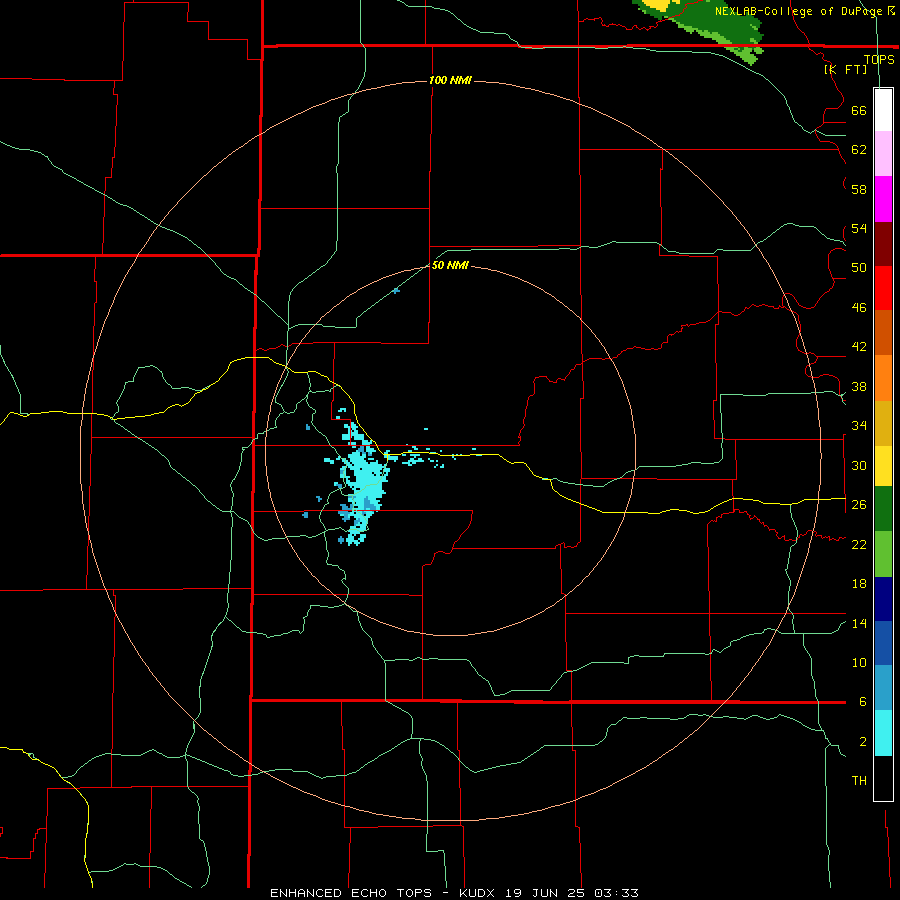This screenshot has height=900, width=900.
Task: Click the legend value 34
Action: coord(859,426)
